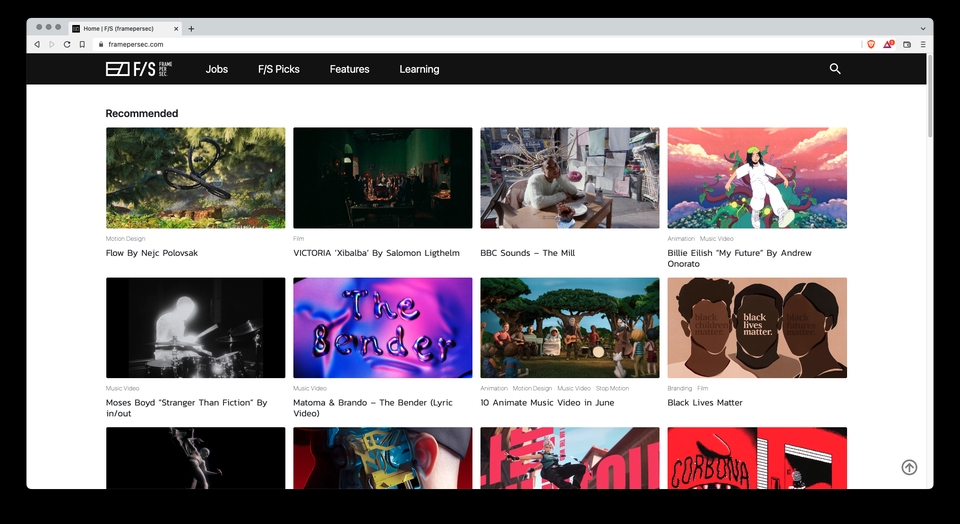The height and width of the screenshot is (524, 960).
Task: Click the F/S Frame Per Sec logo
Action: 139,69
